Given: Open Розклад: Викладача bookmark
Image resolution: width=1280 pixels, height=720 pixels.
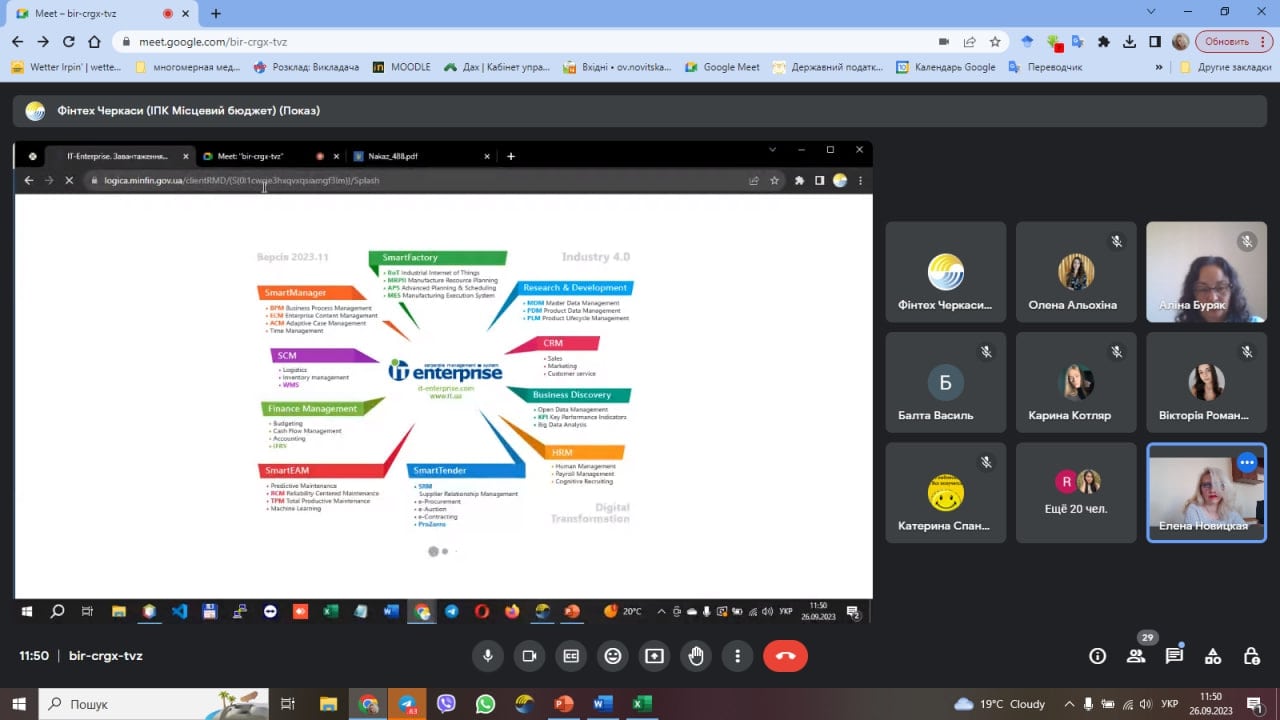Looking at the screenshot, I should point(306,67).
